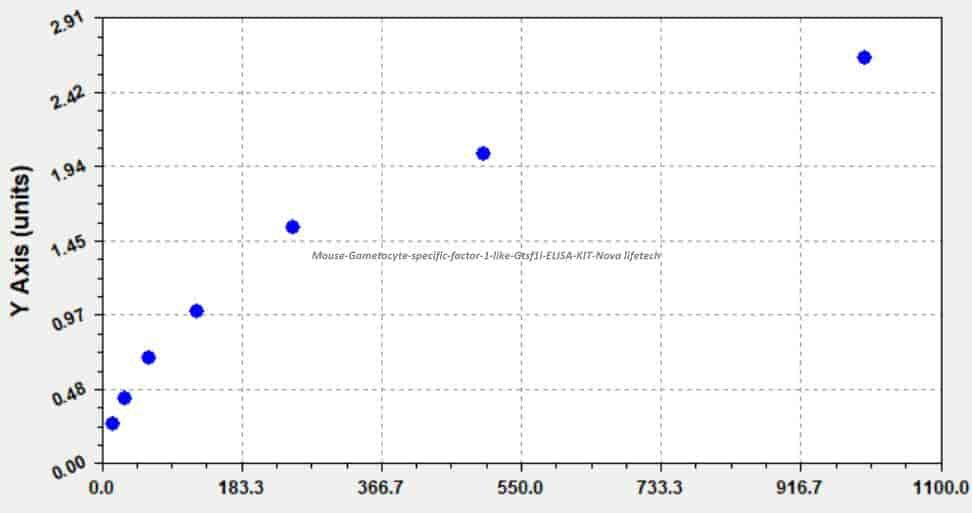
Task: Click the data point near x 500
Action: tap(483, 154)
